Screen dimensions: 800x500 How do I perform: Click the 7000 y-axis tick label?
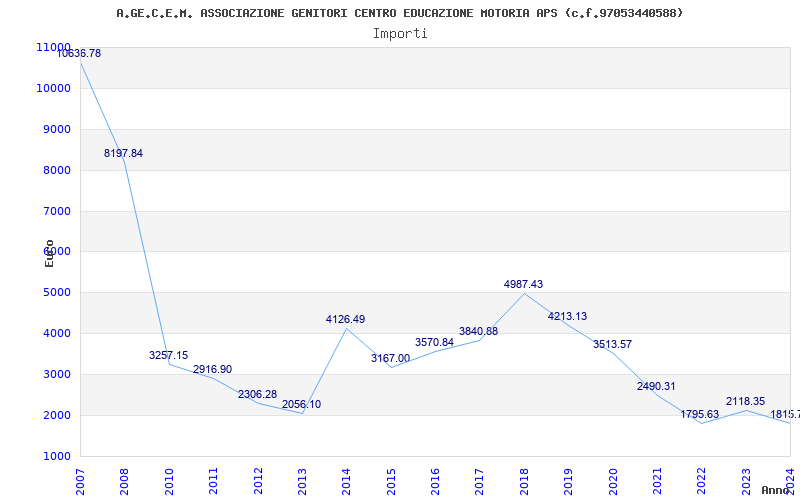(x=56, y=211)
